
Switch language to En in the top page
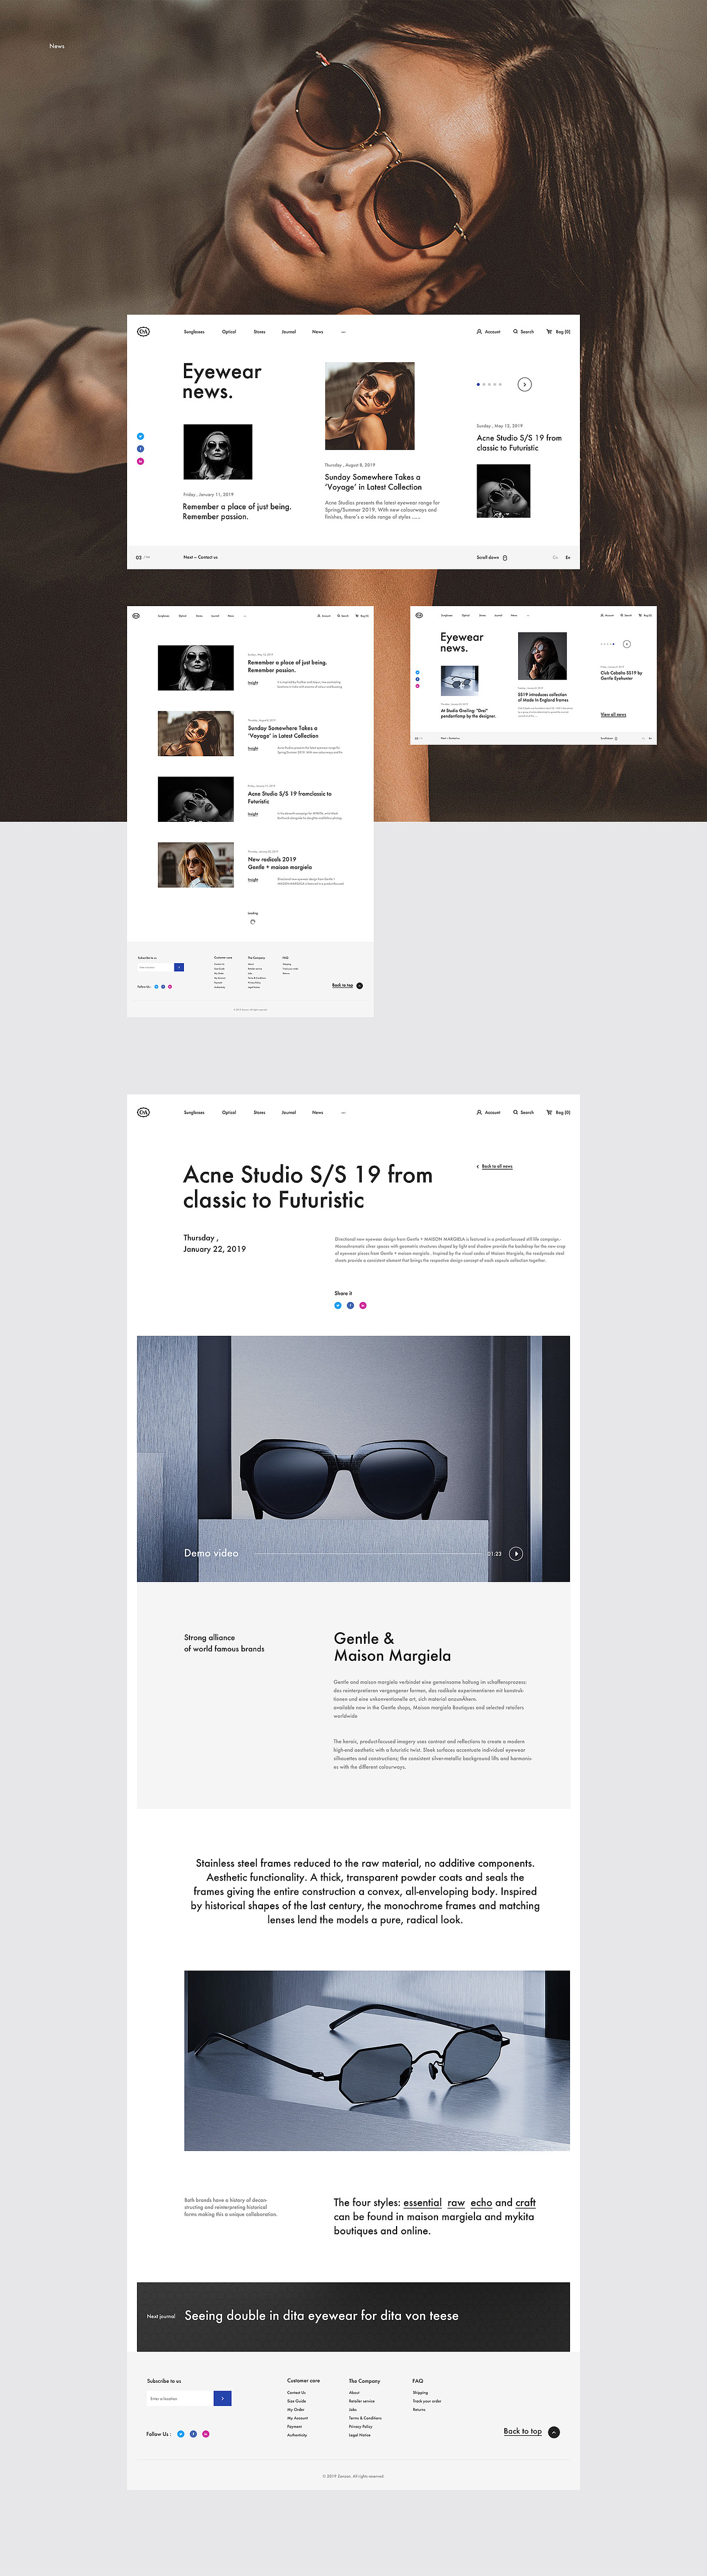tap(568, 557)
